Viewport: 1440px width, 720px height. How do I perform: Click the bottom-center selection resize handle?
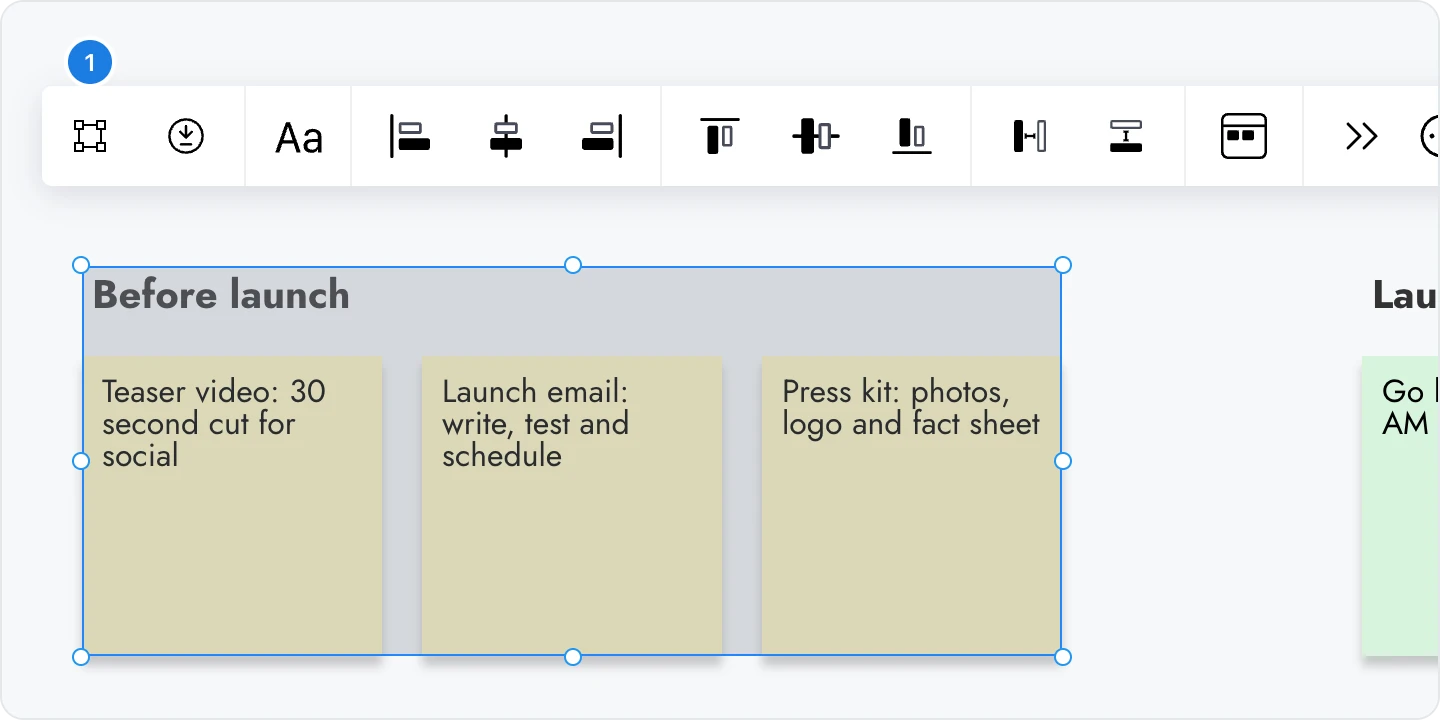[573, 657]
